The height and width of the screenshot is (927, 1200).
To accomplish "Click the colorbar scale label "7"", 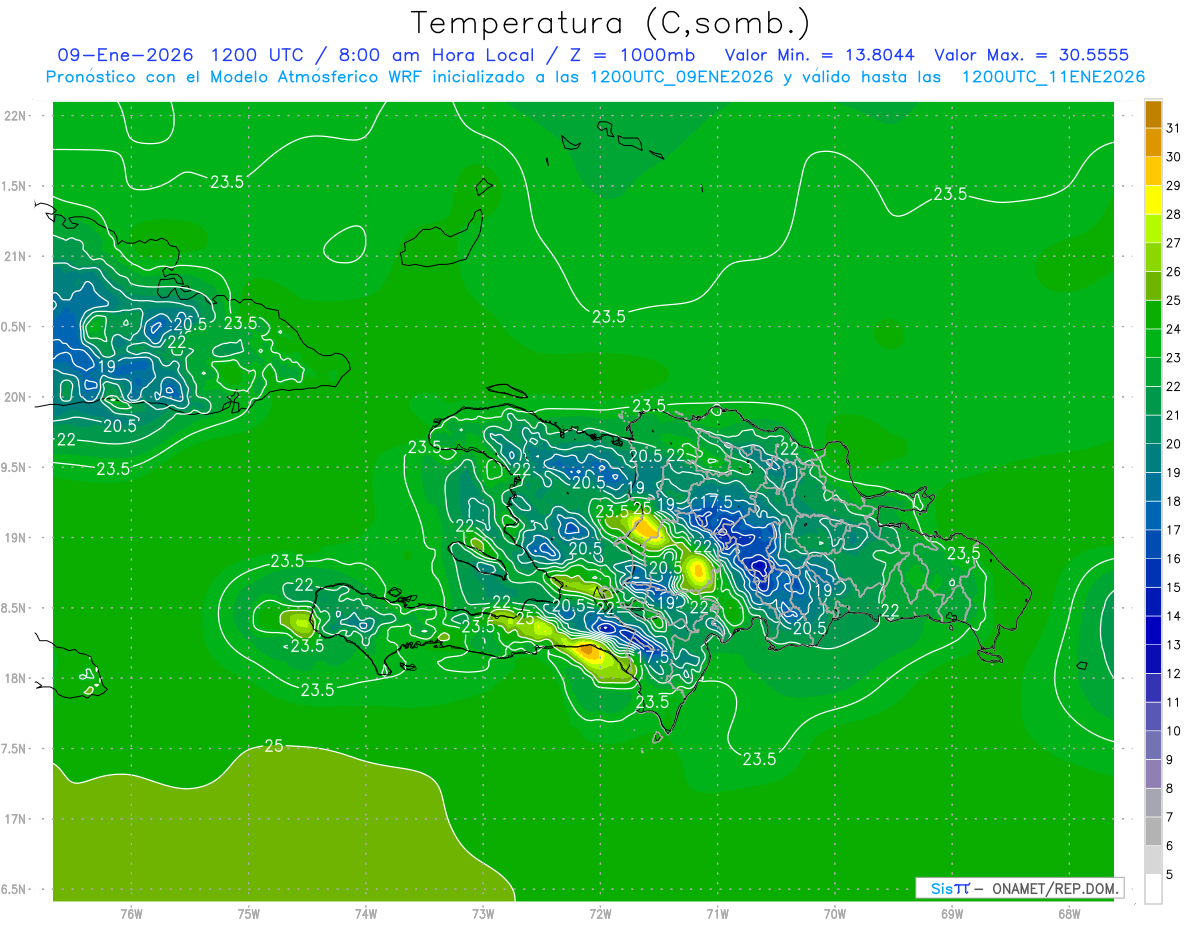I will tap(1169, 818).
